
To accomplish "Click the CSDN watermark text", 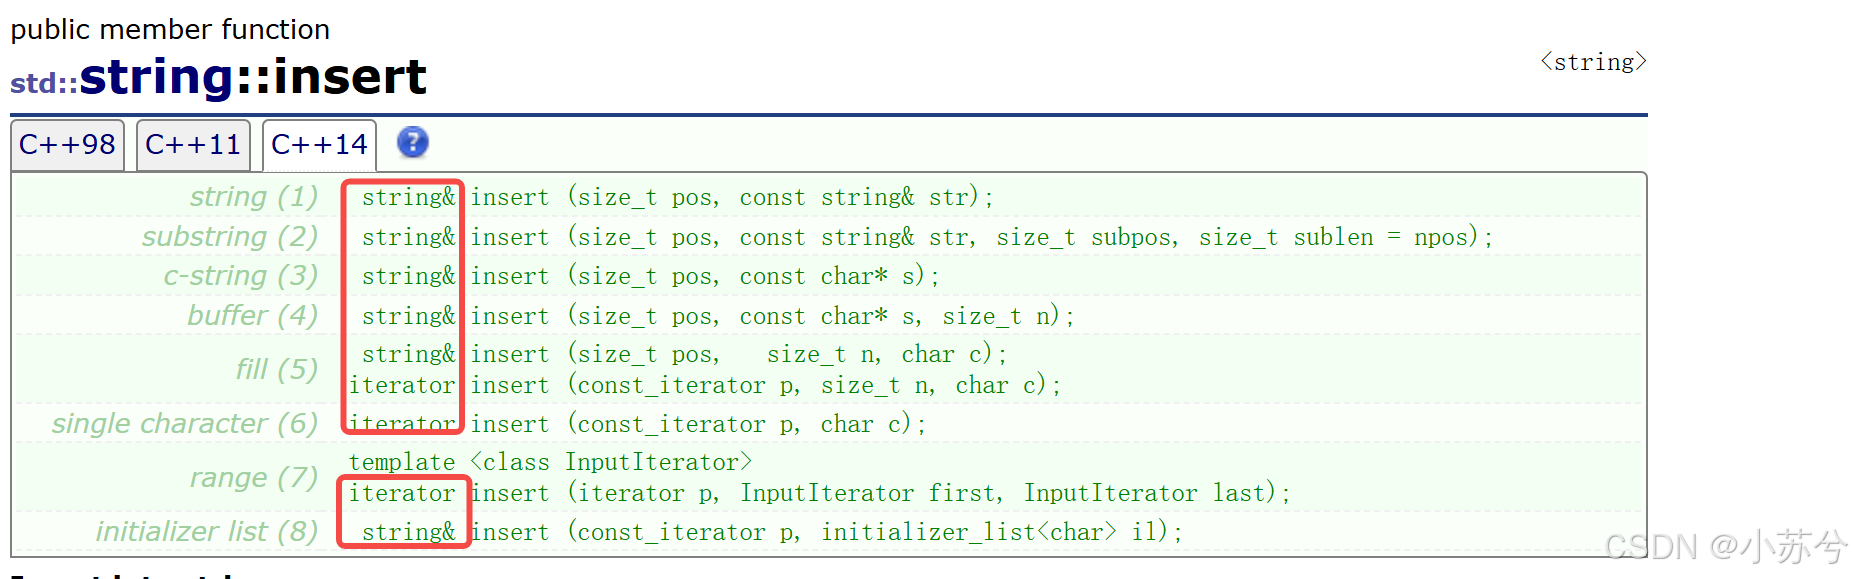I will click(x=1725, y=546).
